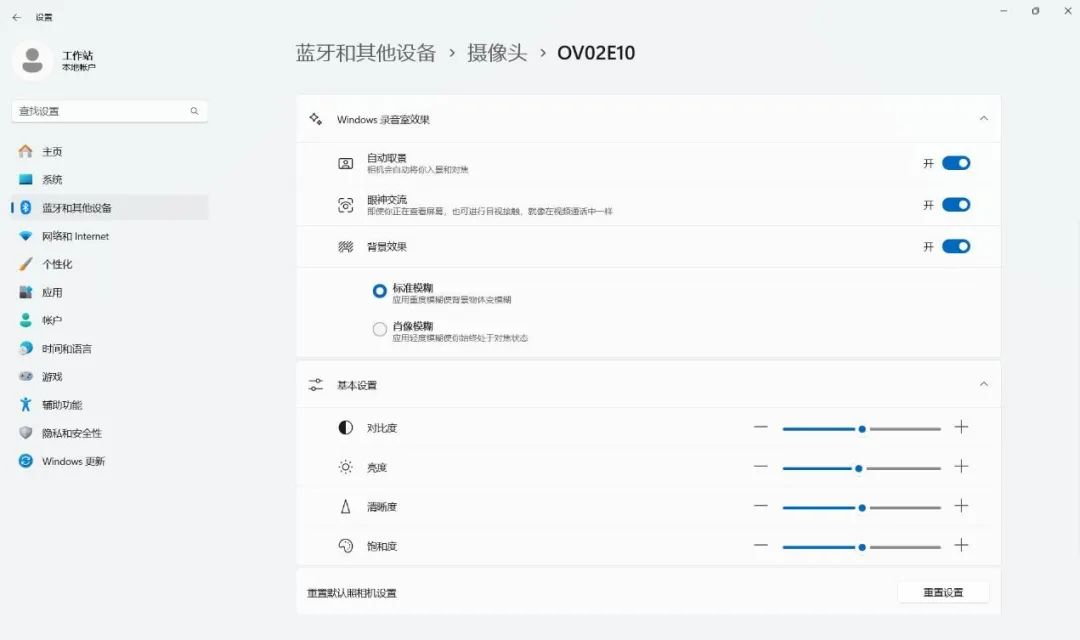Open 游戏 settings in the sidebar

pos(110,376)
